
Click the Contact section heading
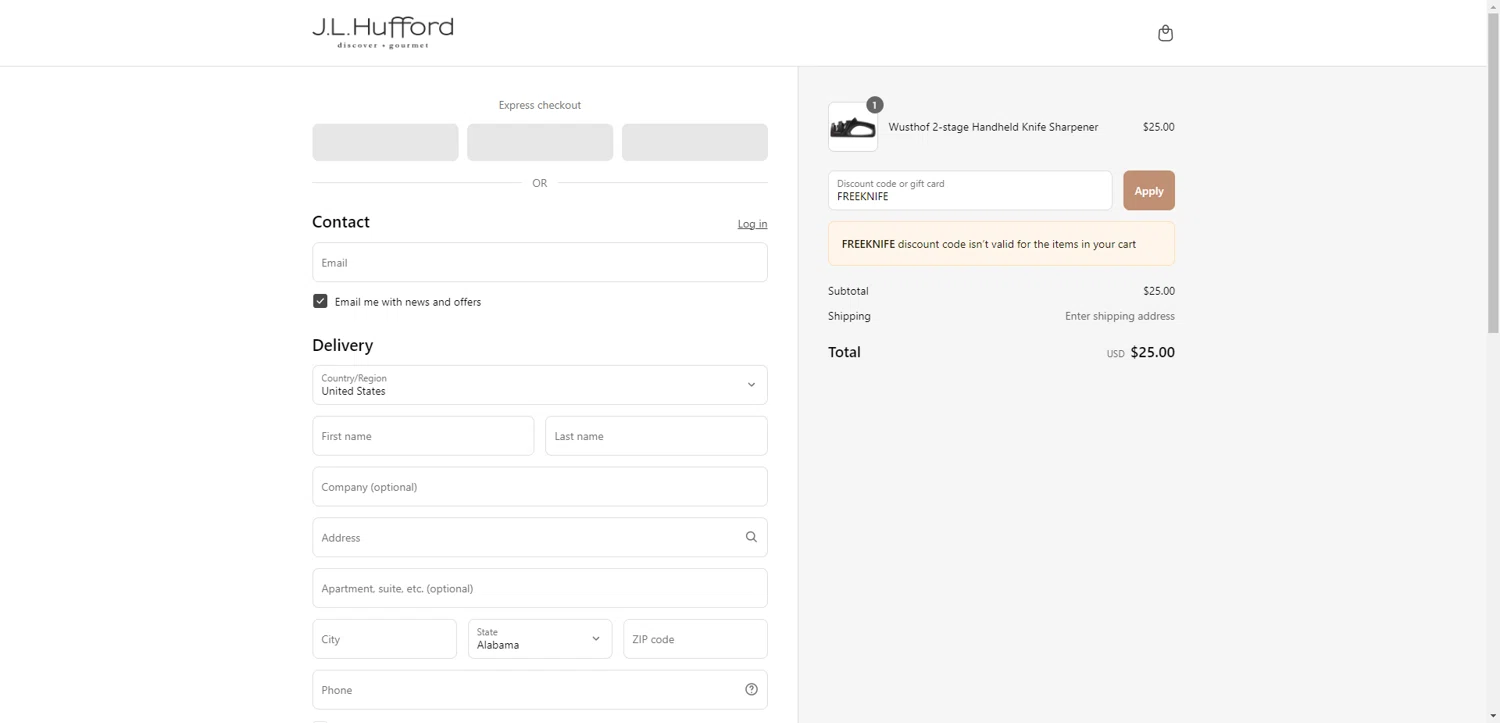(341, 222)
